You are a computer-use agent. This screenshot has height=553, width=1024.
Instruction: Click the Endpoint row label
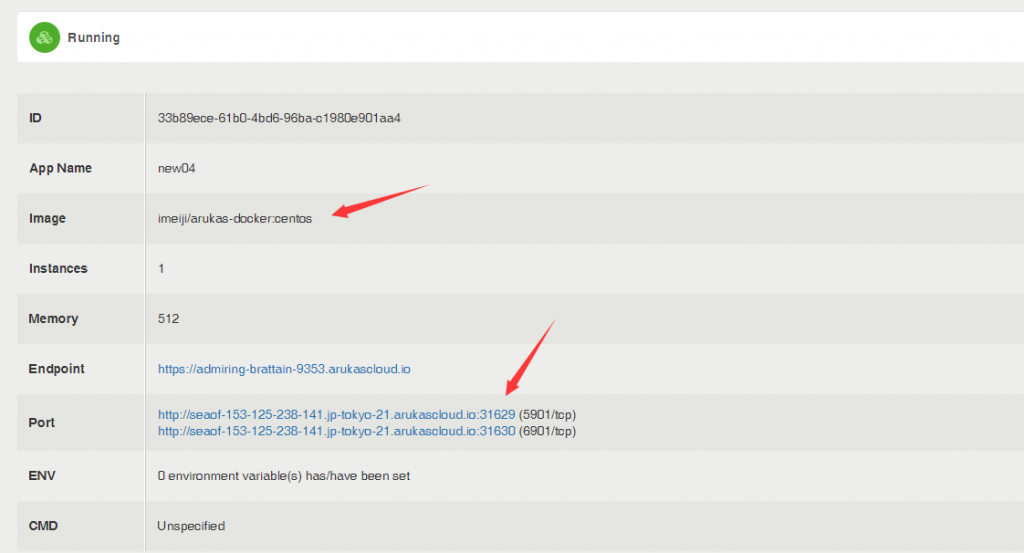57,369
